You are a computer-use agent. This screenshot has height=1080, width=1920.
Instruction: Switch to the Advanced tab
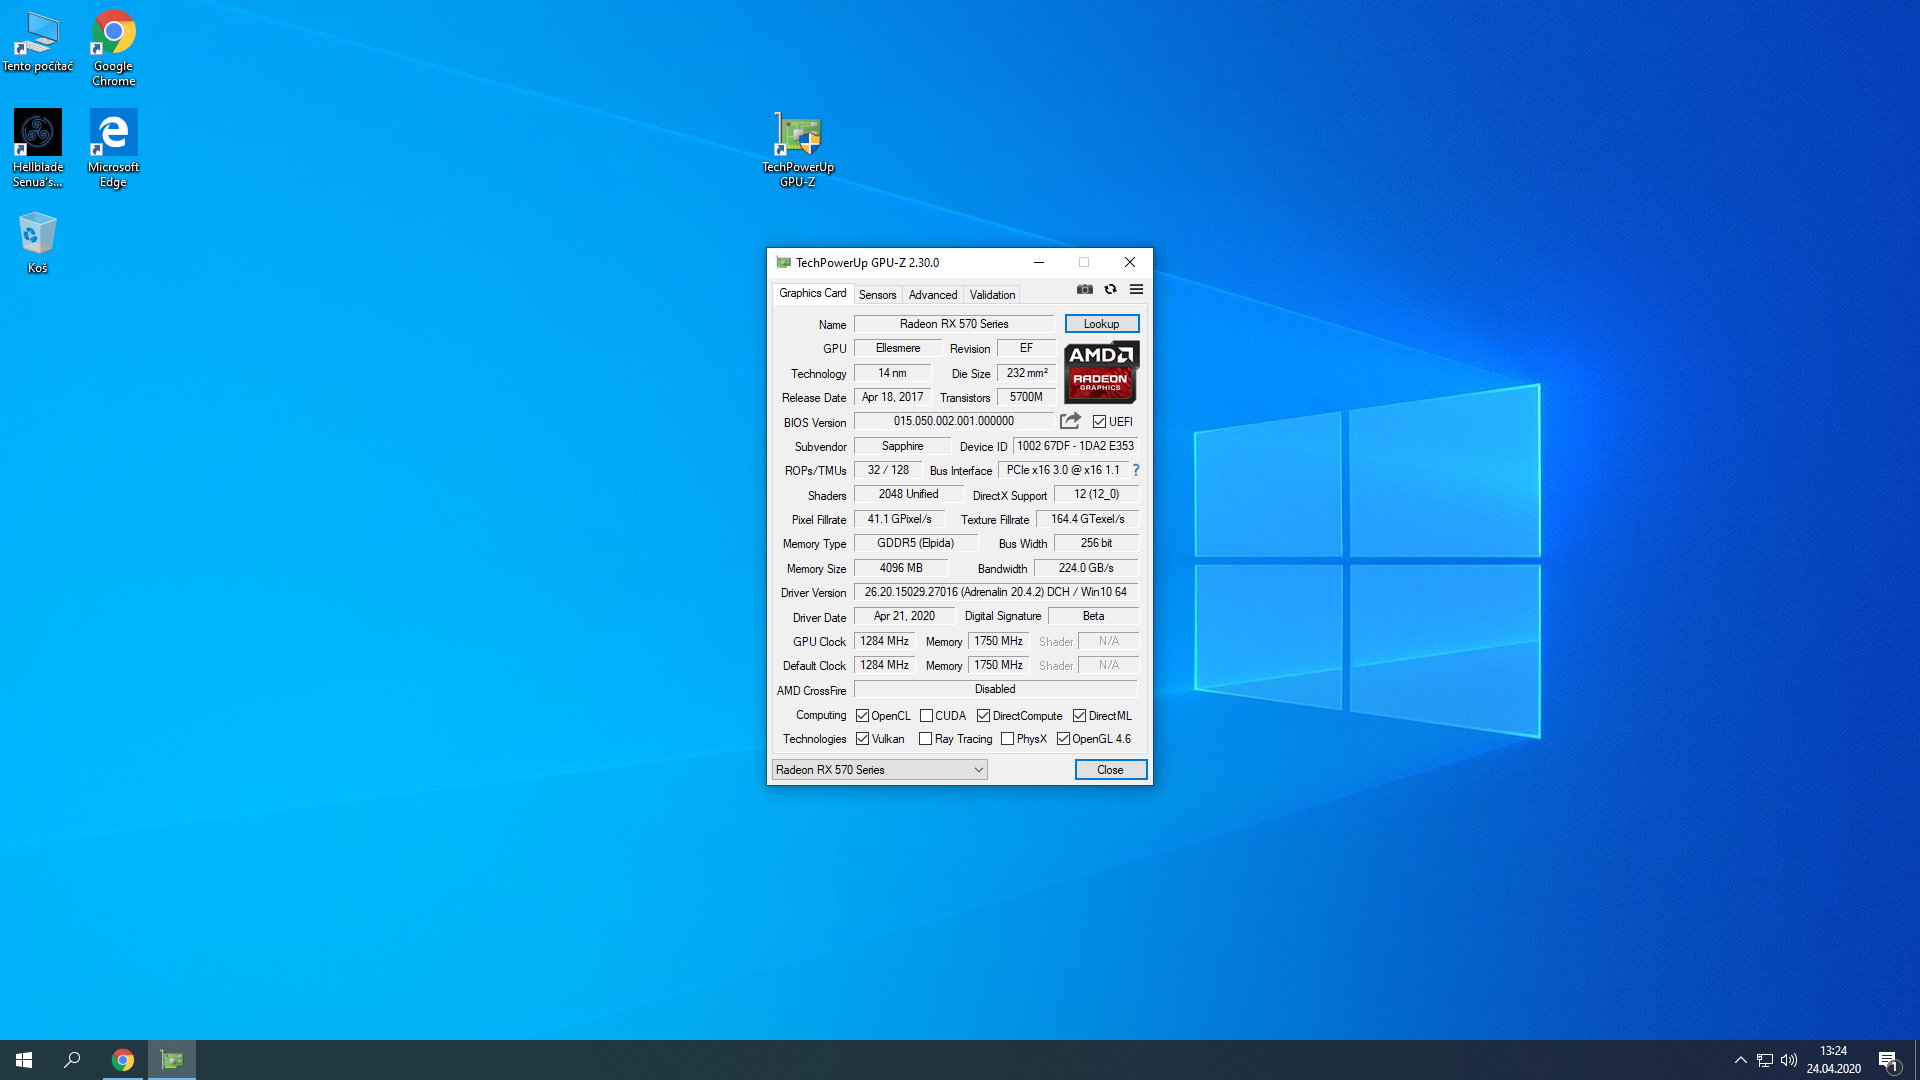coord(933,295)
